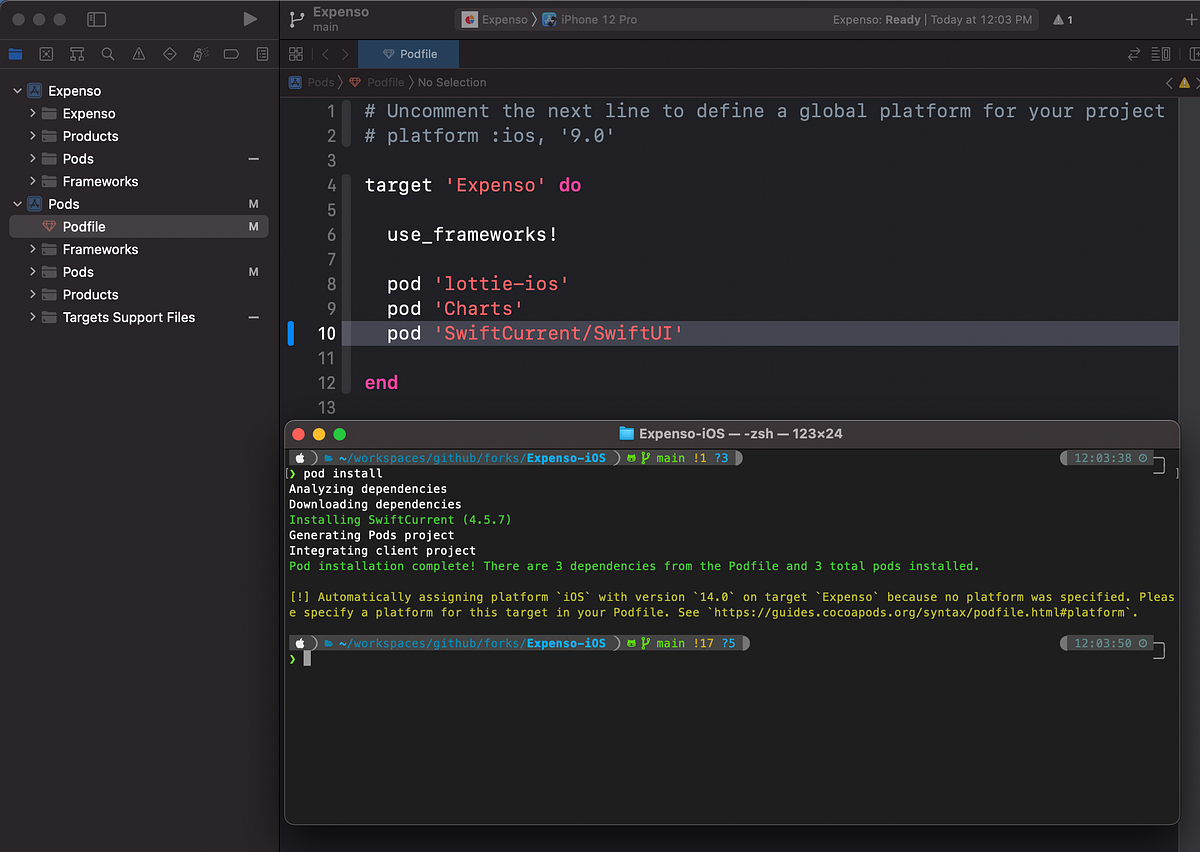Image resolution: width=1200 pixels, height=852 pixels.
Task: Toggle the code review arrows icon
Action: tap(1134, 54)
